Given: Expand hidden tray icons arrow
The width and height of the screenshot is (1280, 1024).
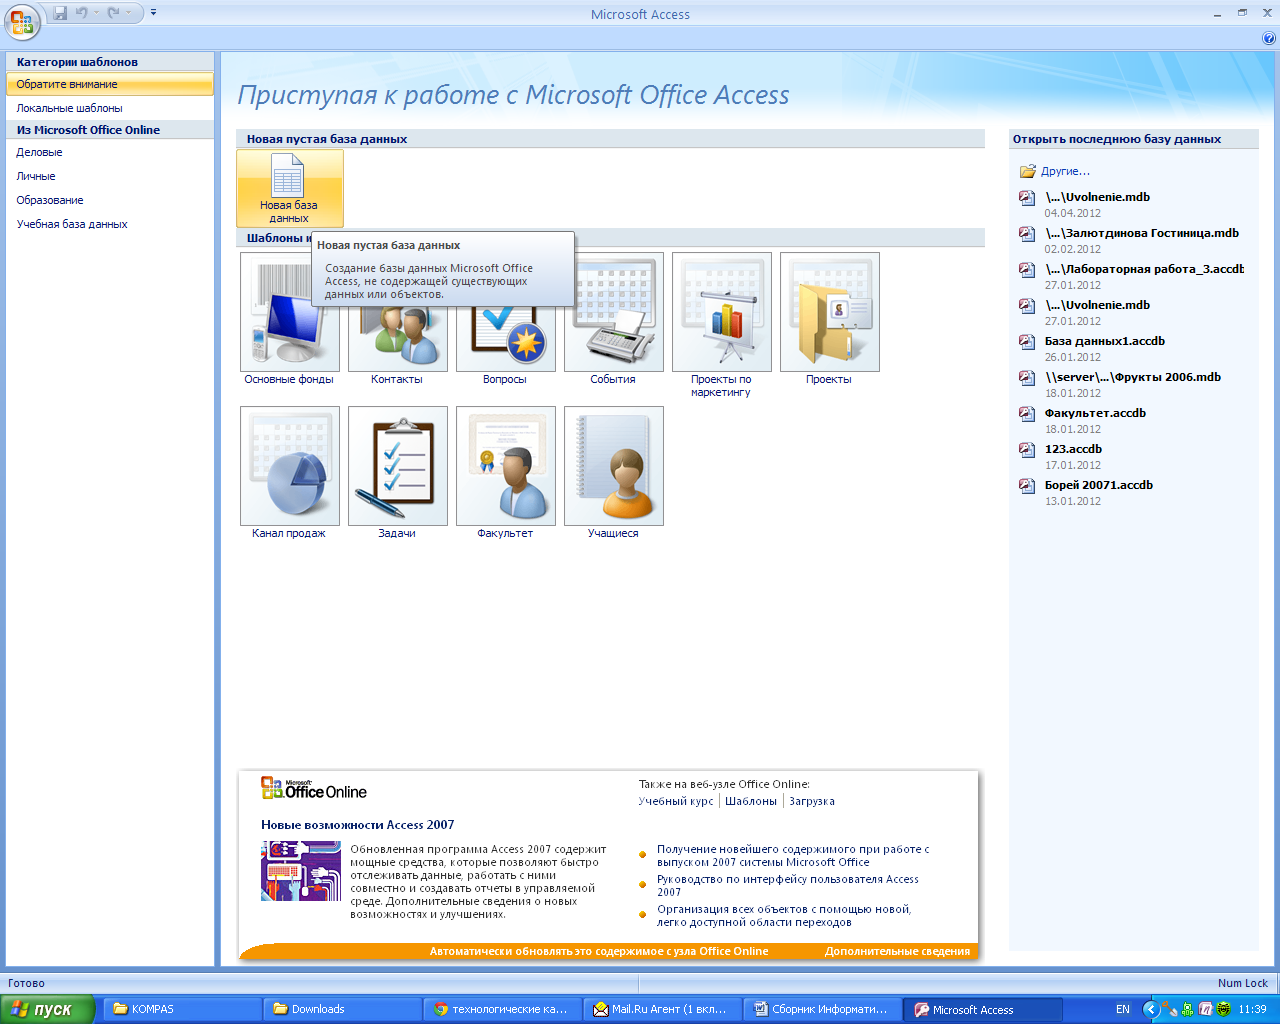Looking at the screenshot, I should (1150, 1009).
